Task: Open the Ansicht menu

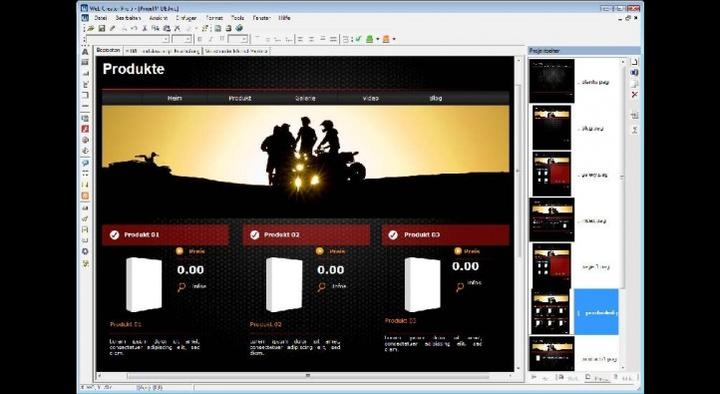Action: [158, 18]
